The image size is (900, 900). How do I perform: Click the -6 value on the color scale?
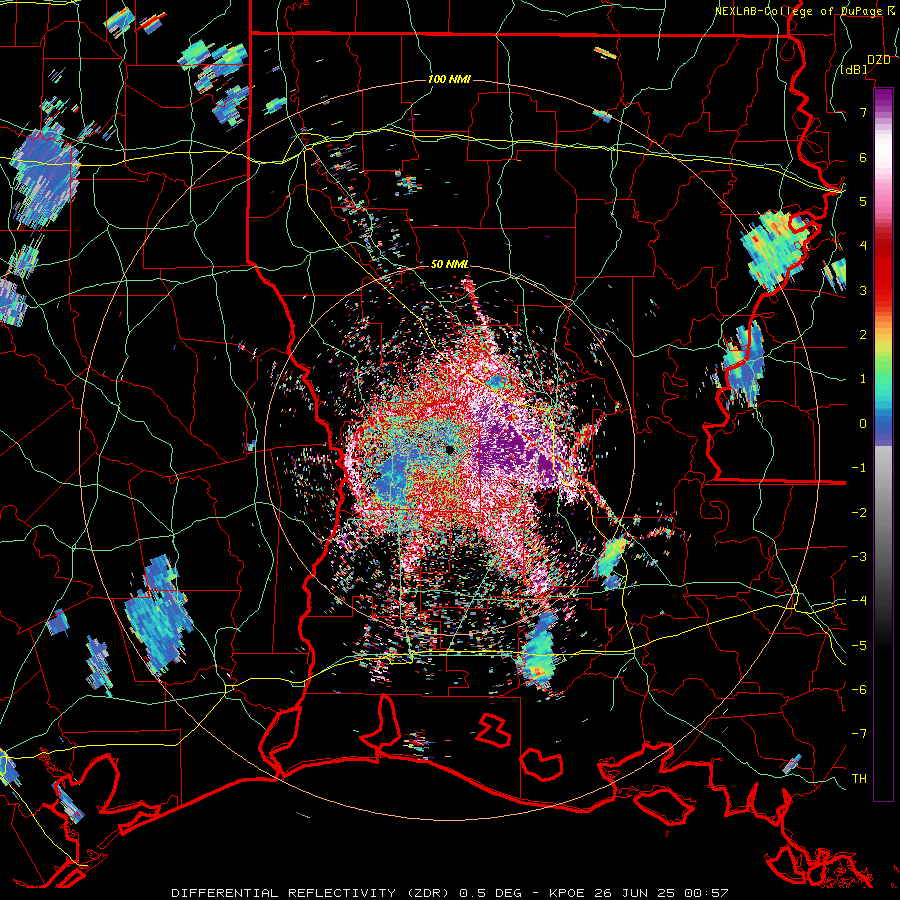pos(859,690)
